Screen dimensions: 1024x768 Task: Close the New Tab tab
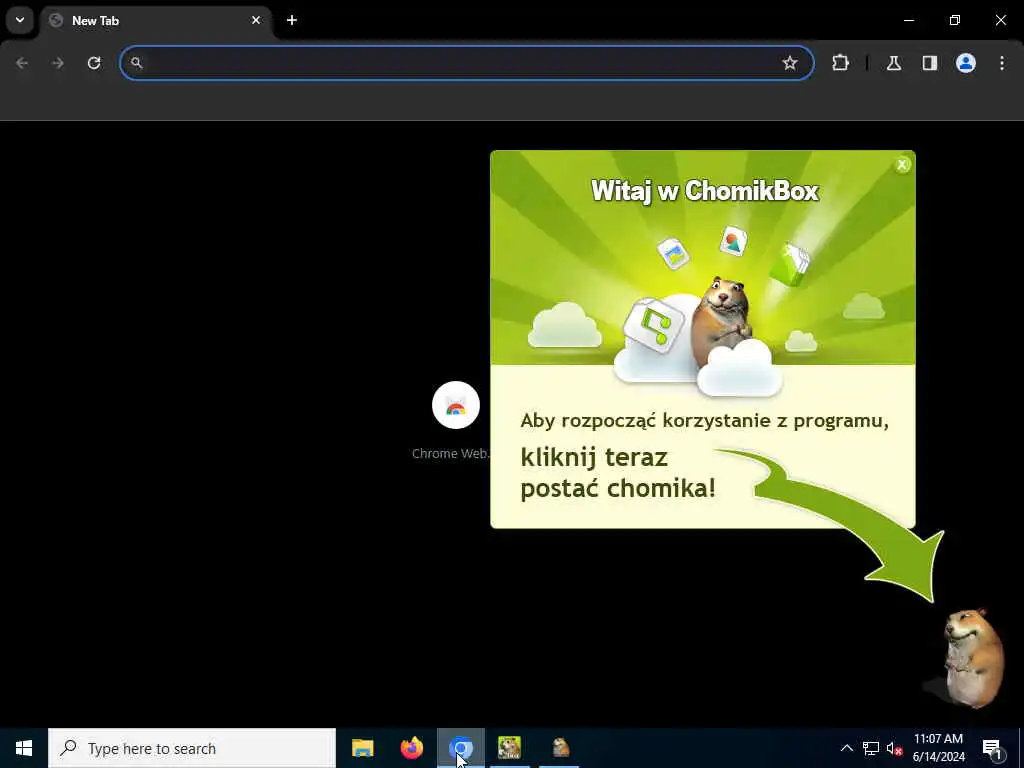coord(256,20)
